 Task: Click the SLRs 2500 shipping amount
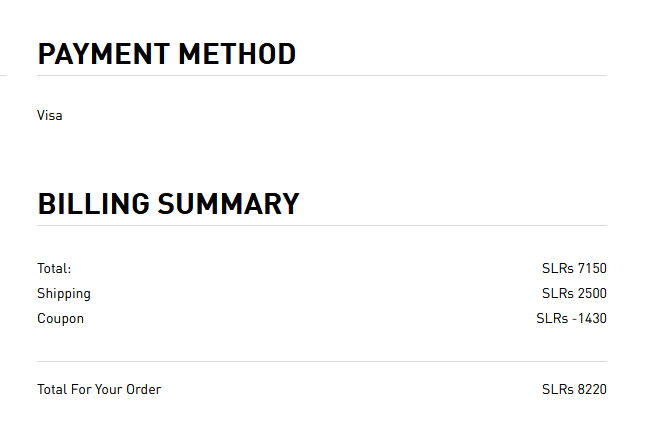(574, 293)
